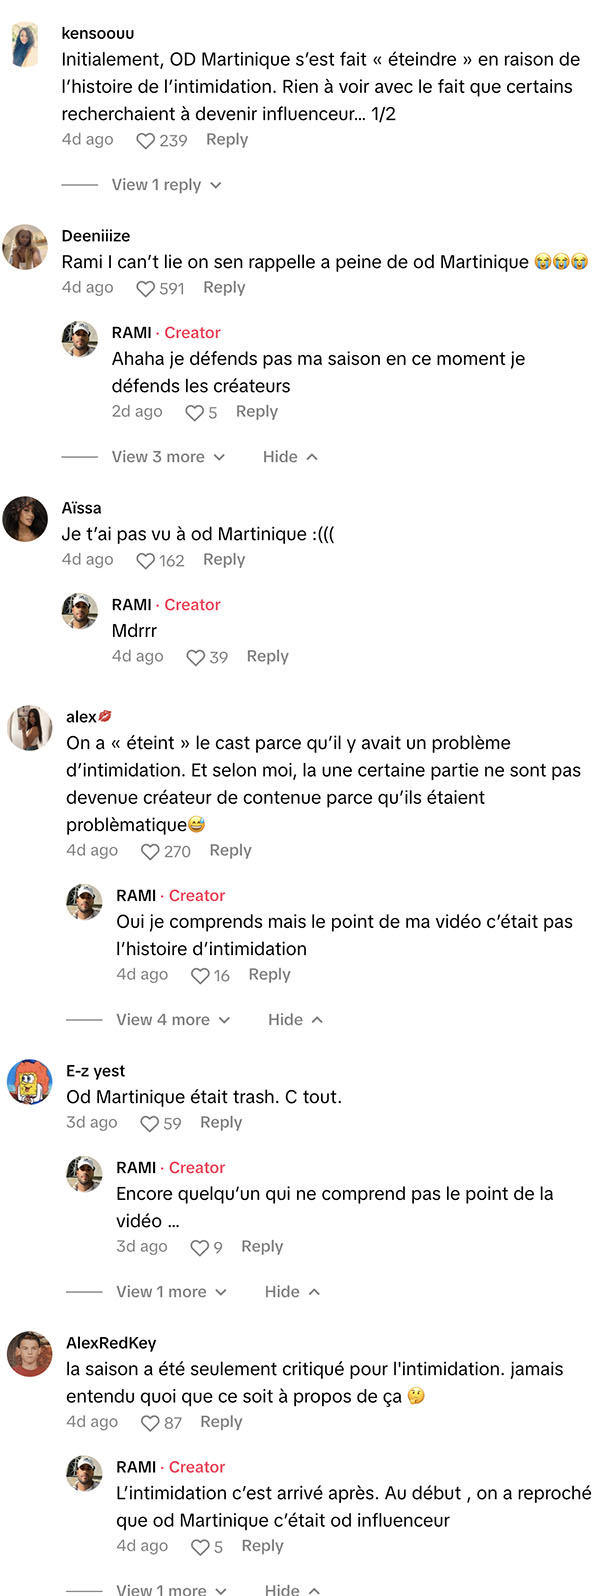This screenshot has height=1596, width=600.
Task: Like kensoouu's comment with 239 likes
Action: 146,141
